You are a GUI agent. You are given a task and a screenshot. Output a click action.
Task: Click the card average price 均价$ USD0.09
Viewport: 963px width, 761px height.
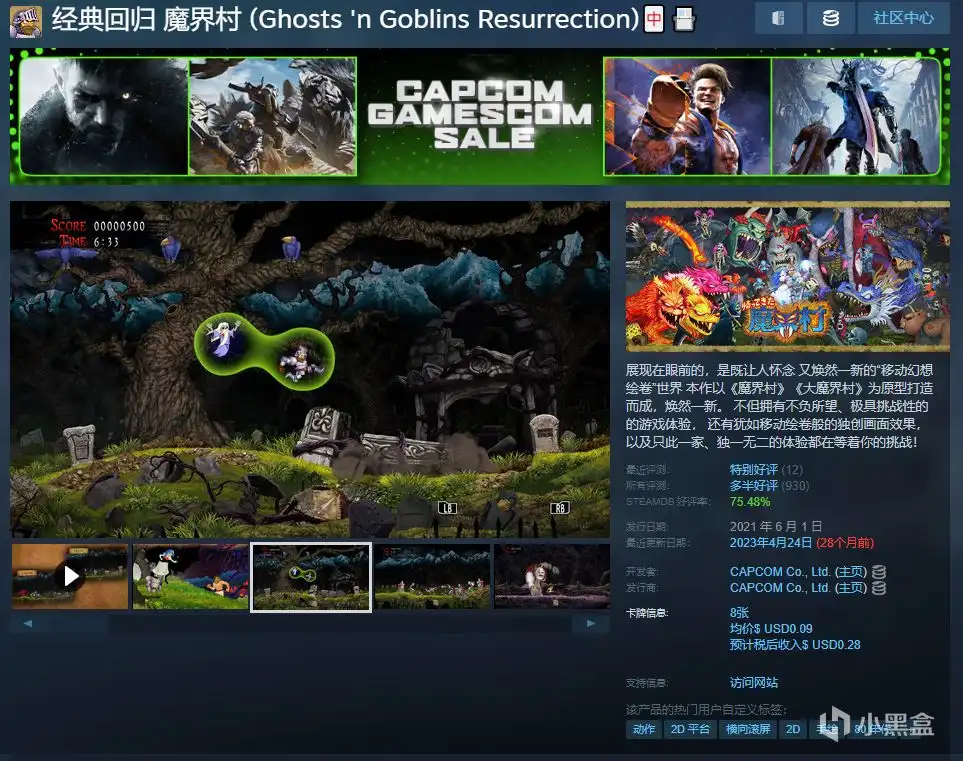tap(771, 629)
